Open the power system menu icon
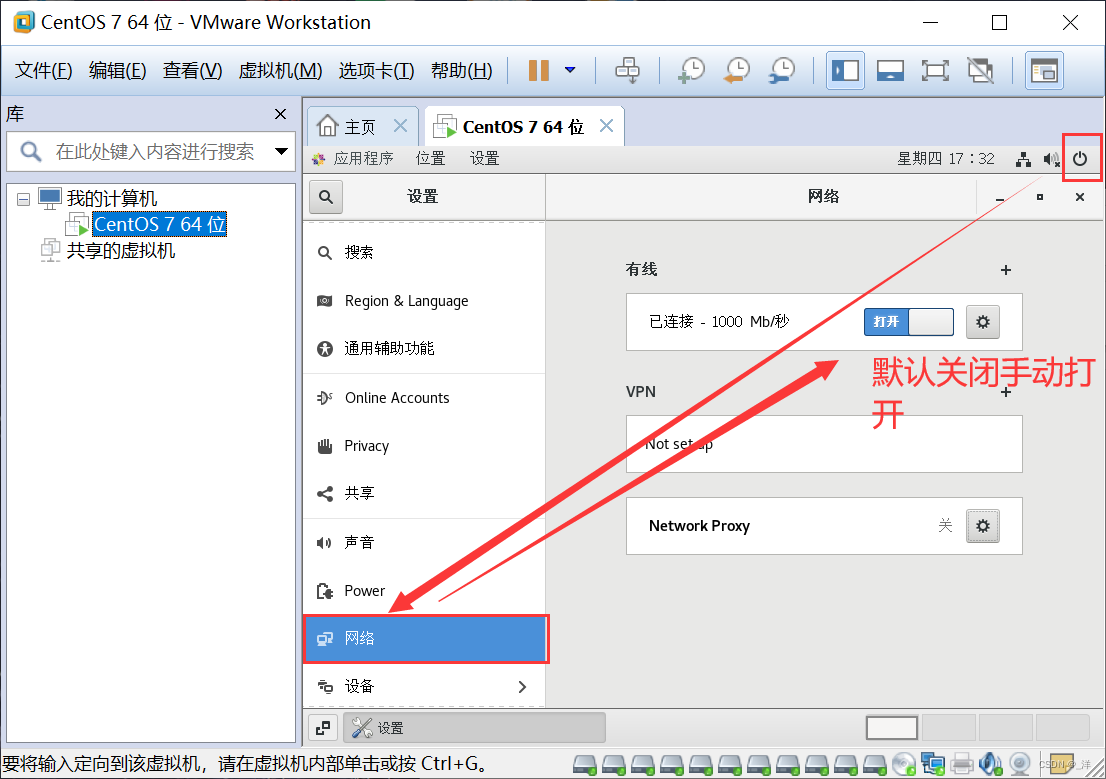 (1080, 159)
